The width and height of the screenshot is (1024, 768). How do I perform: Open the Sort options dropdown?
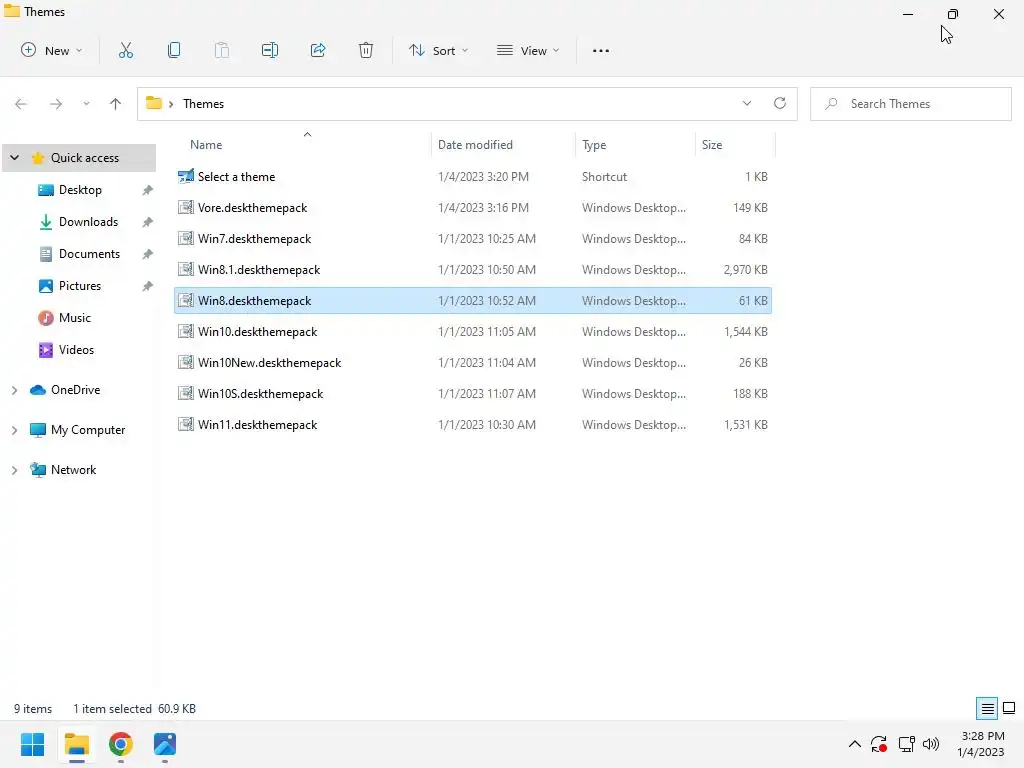(439, 50)
